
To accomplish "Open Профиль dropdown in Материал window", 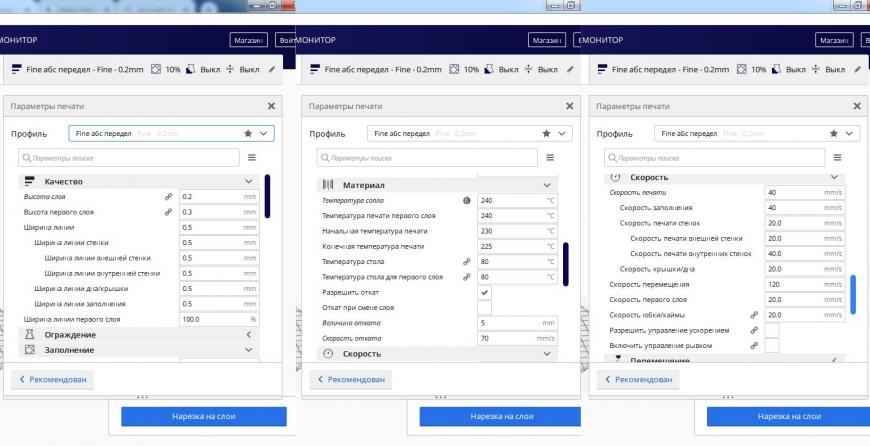I will (469, 133).
